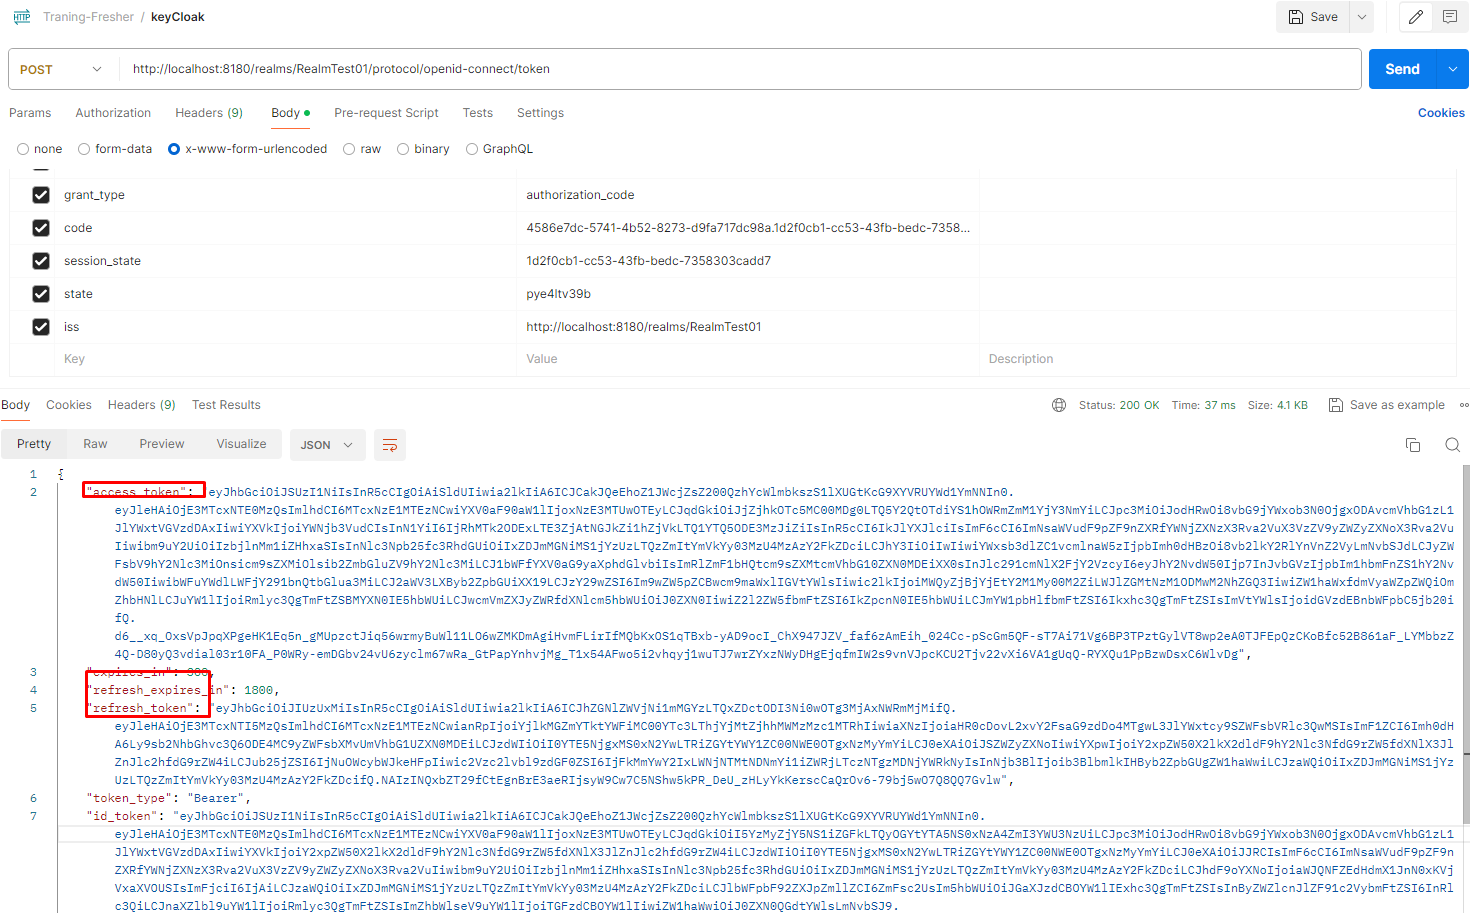The image size is (1470, 919).
Task: Click the pye4ltv39b state value
Action: [x=558, y=294]
